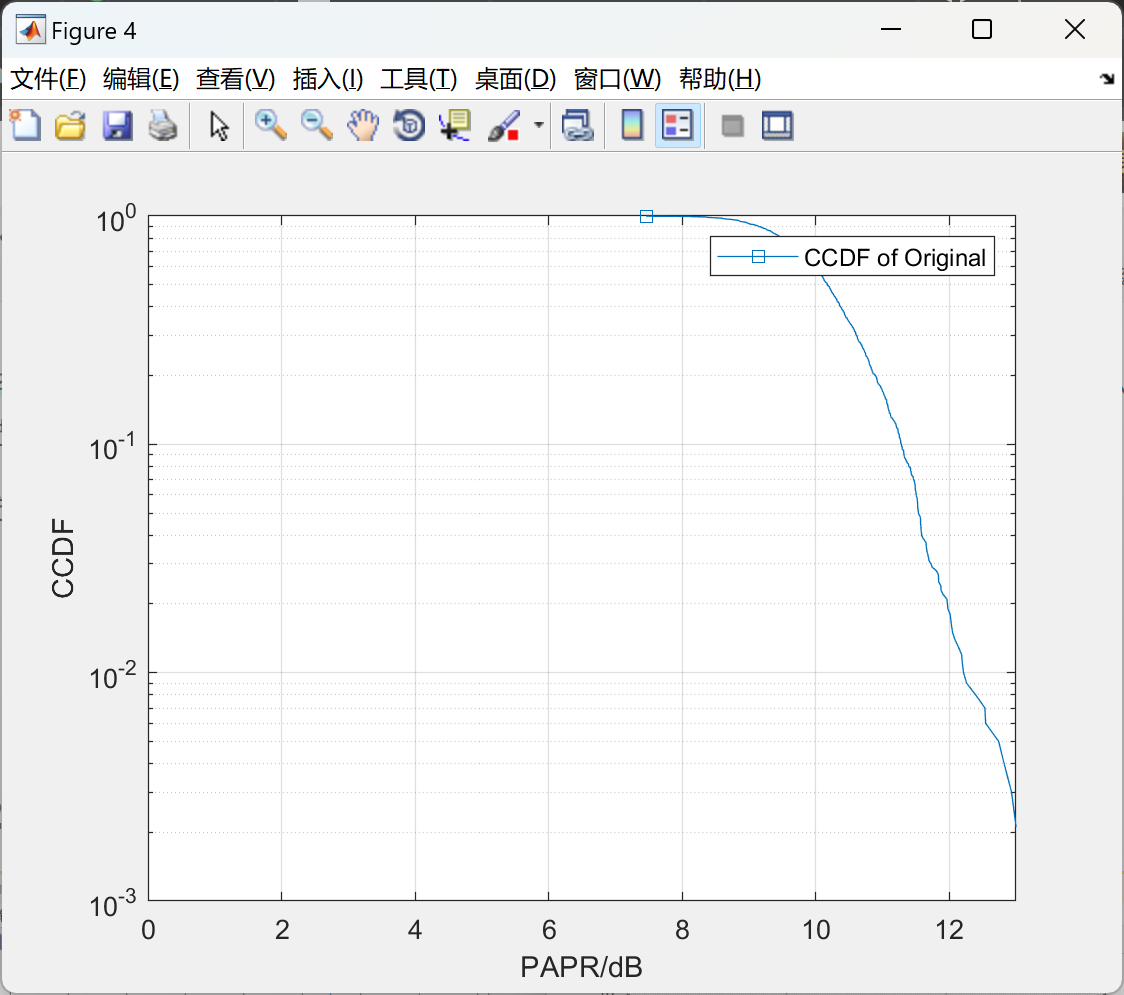Click the y-axis tick label 10^-1
This screenshot has height=995, width=1124.
point(113,448)
